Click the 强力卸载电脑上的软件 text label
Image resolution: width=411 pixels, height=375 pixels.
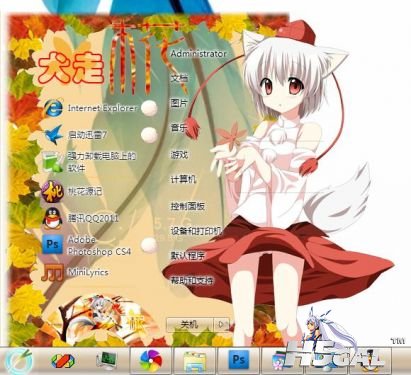102,162
